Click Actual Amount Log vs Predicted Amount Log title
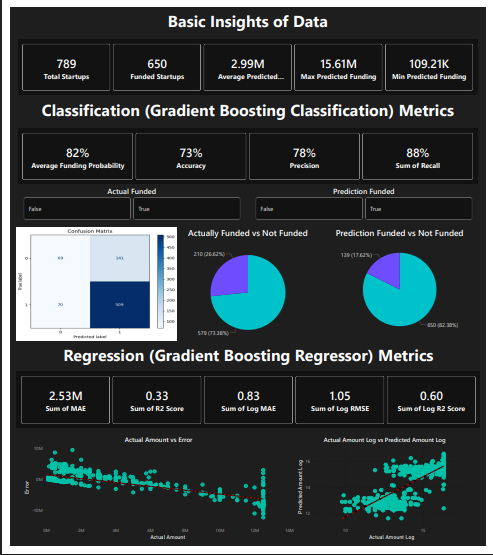Screen dimensions: 493x555 click(x=385, y=440)
